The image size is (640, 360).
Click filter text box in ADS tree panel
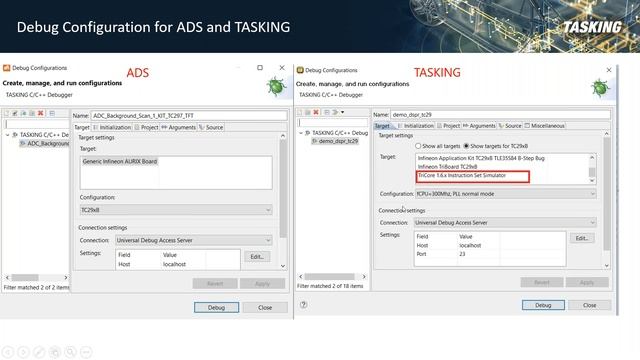point(37,124)
